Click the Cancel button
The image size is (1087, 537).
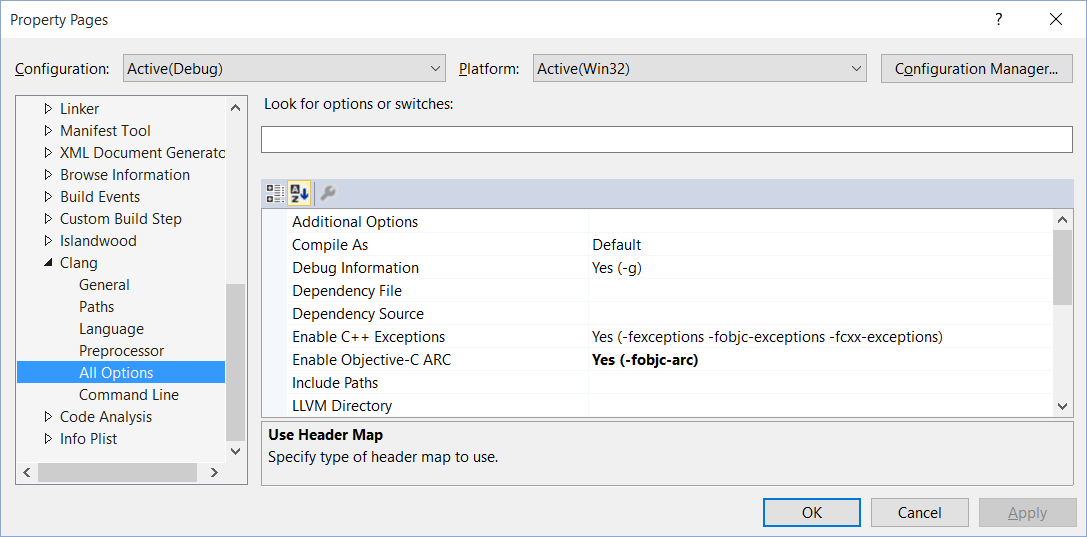(919, 513)
